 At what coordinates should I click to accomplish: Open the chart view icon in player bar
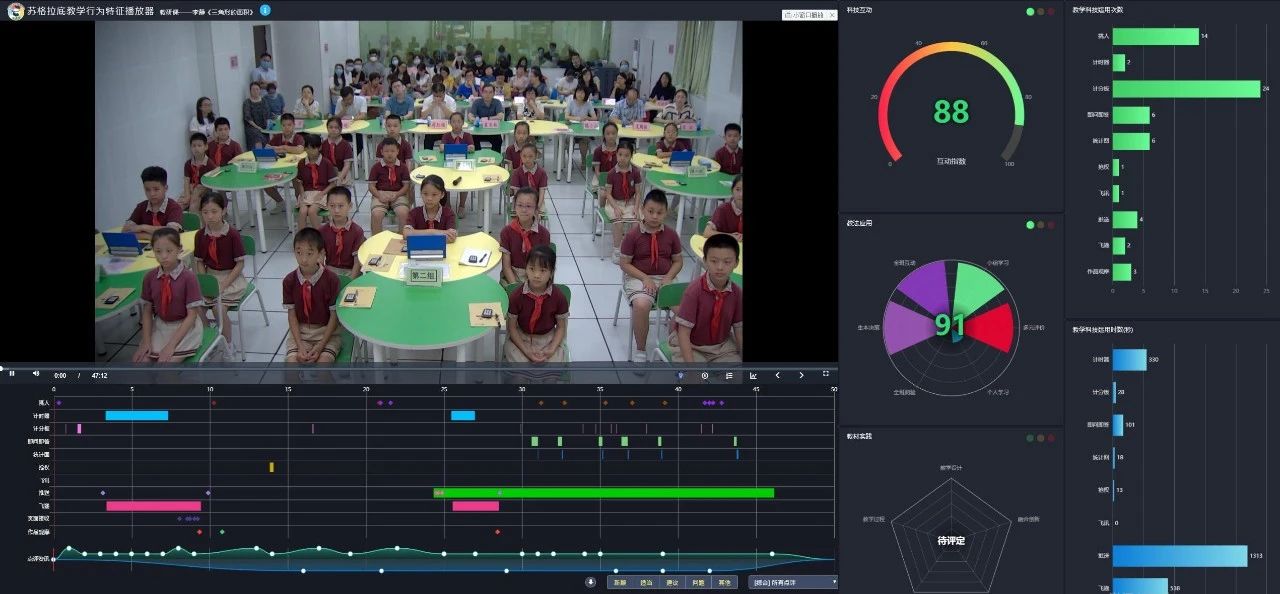coord(753,375)
